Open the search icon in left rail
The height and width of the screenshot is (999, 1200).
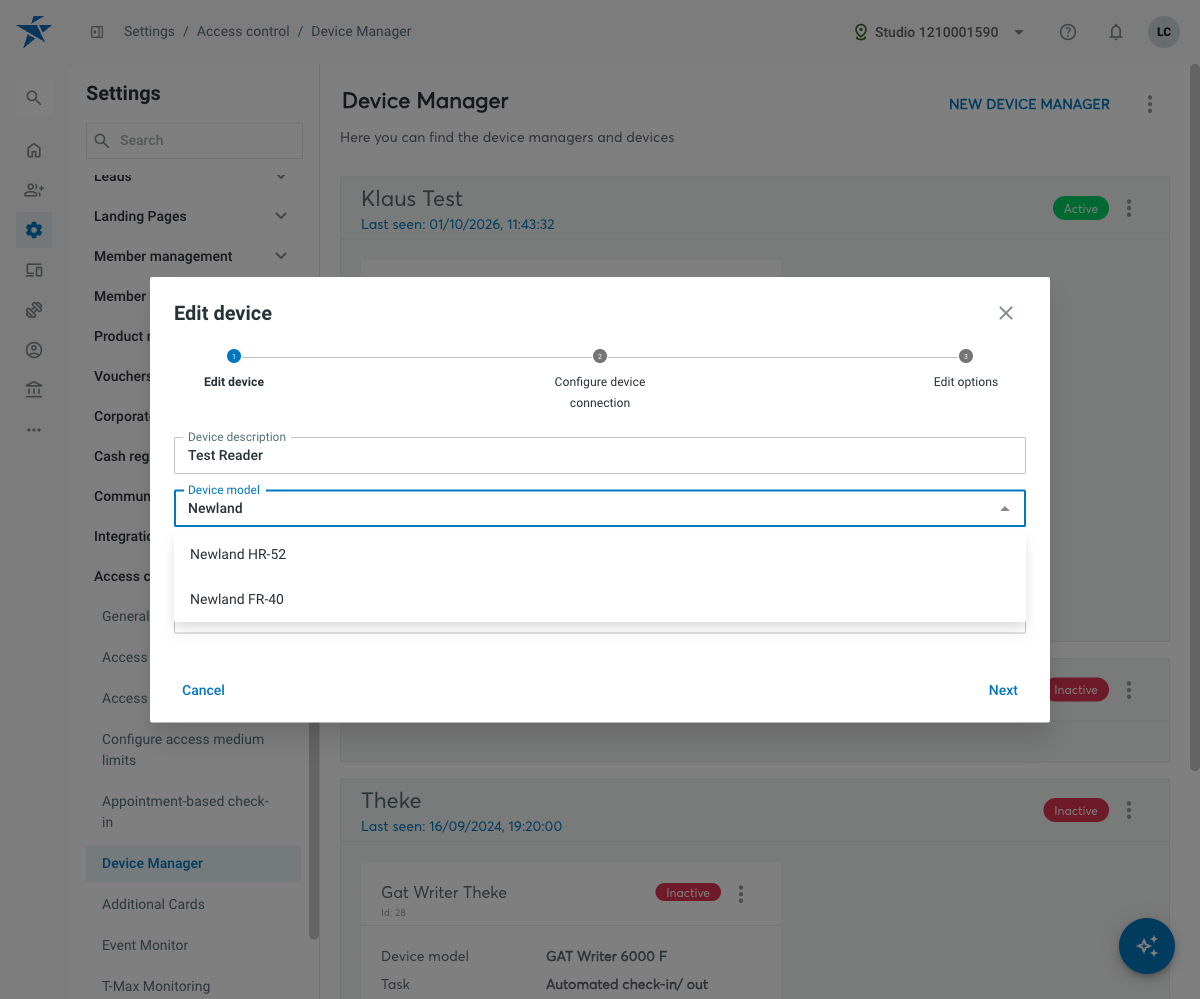(x=34, y=98)
